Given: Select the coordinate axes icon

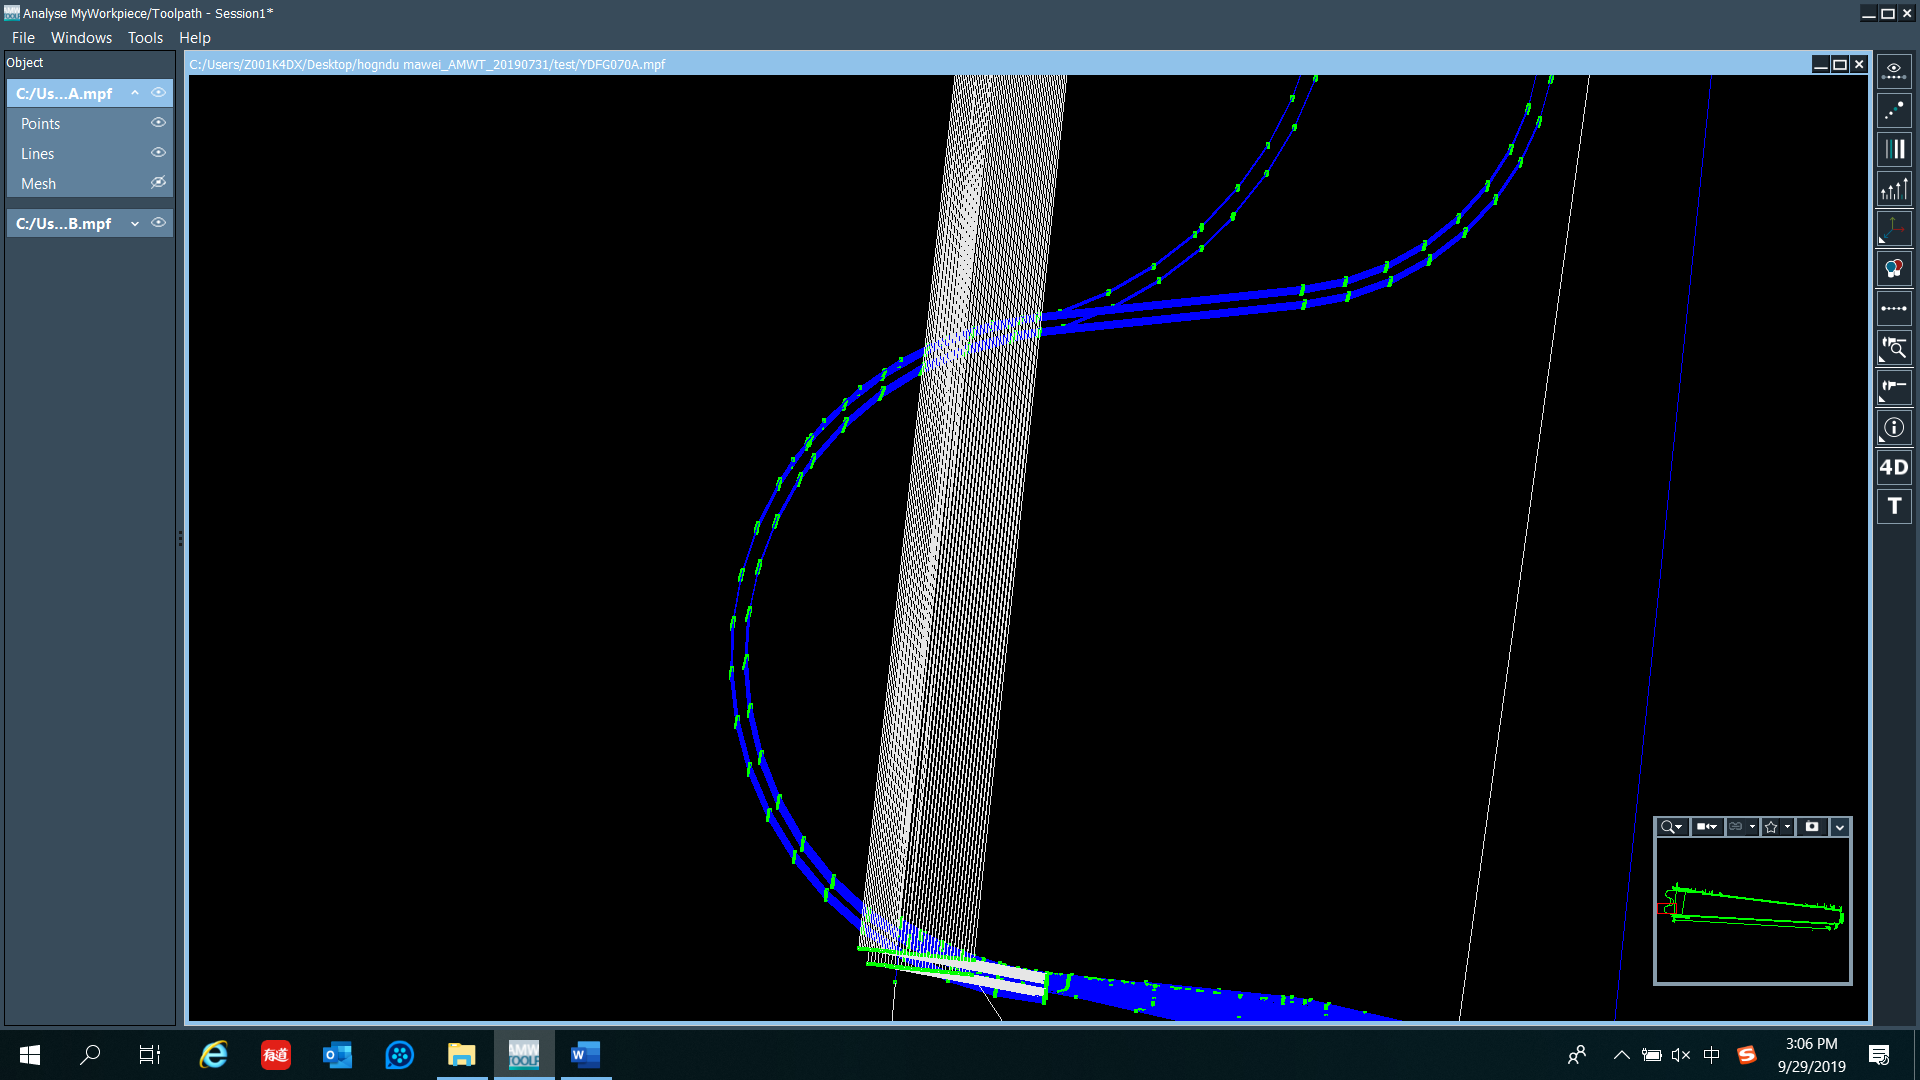Looking at the screenshot, I should pos(1894,229).
